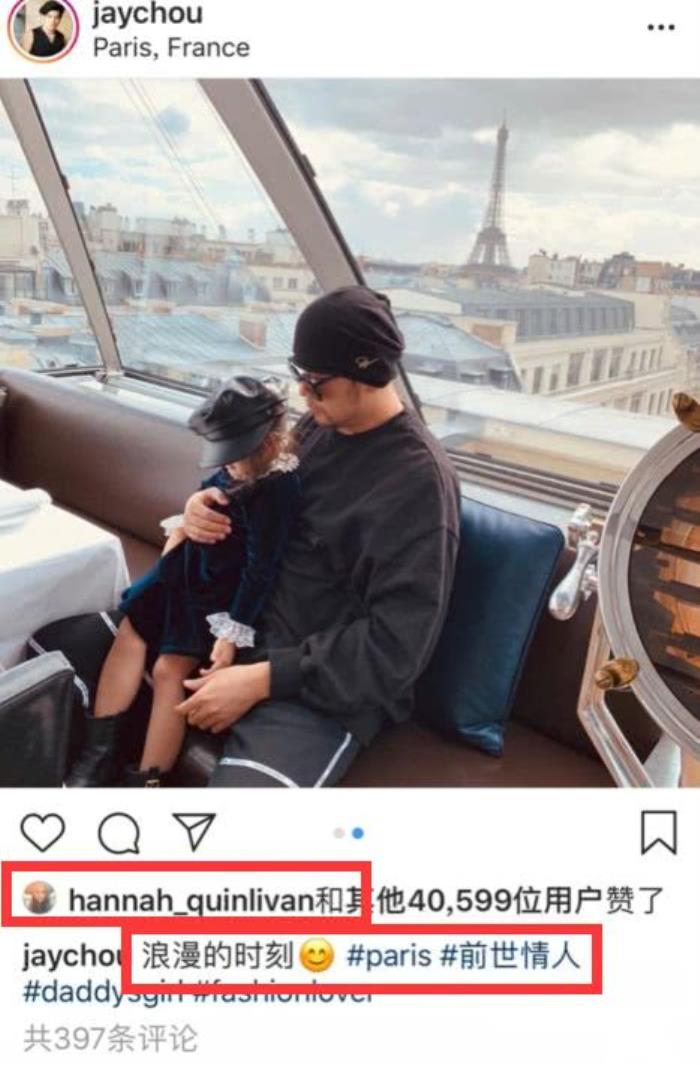Save the post with the bookmark icon
700x1065 pixels.
click(658, 832)
